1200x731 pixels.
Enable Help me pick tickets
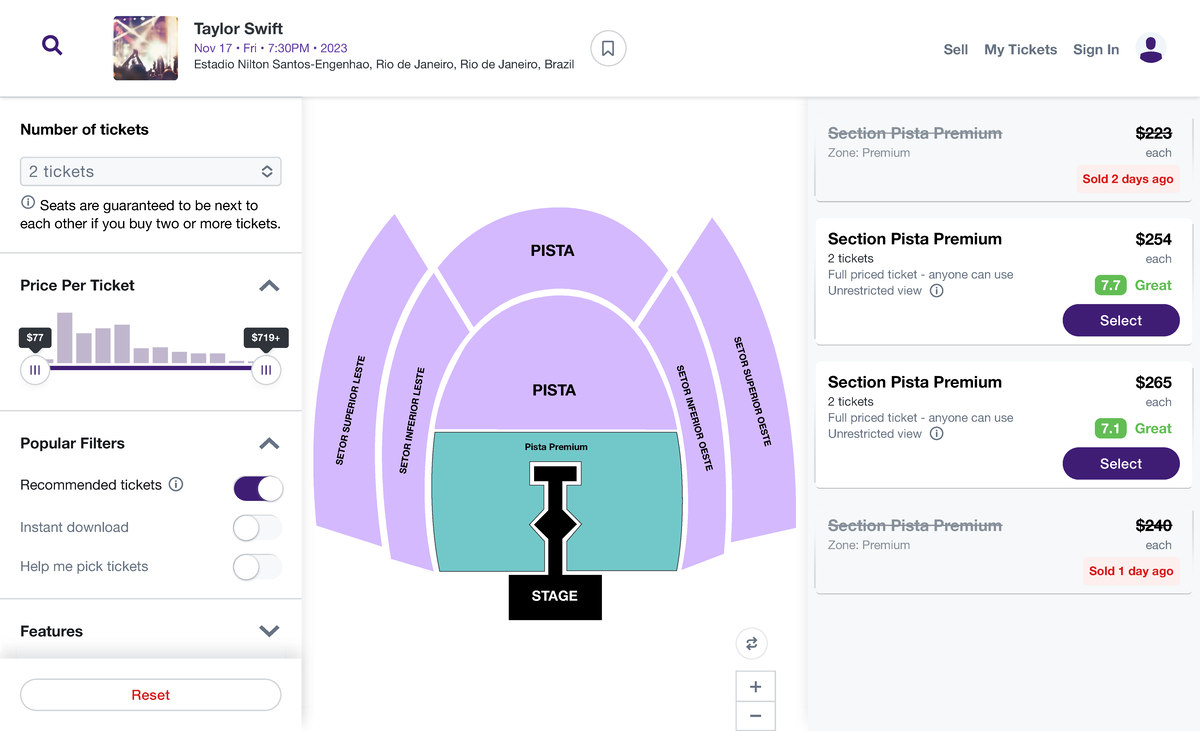pyautogui.click(x=257, y=567)
